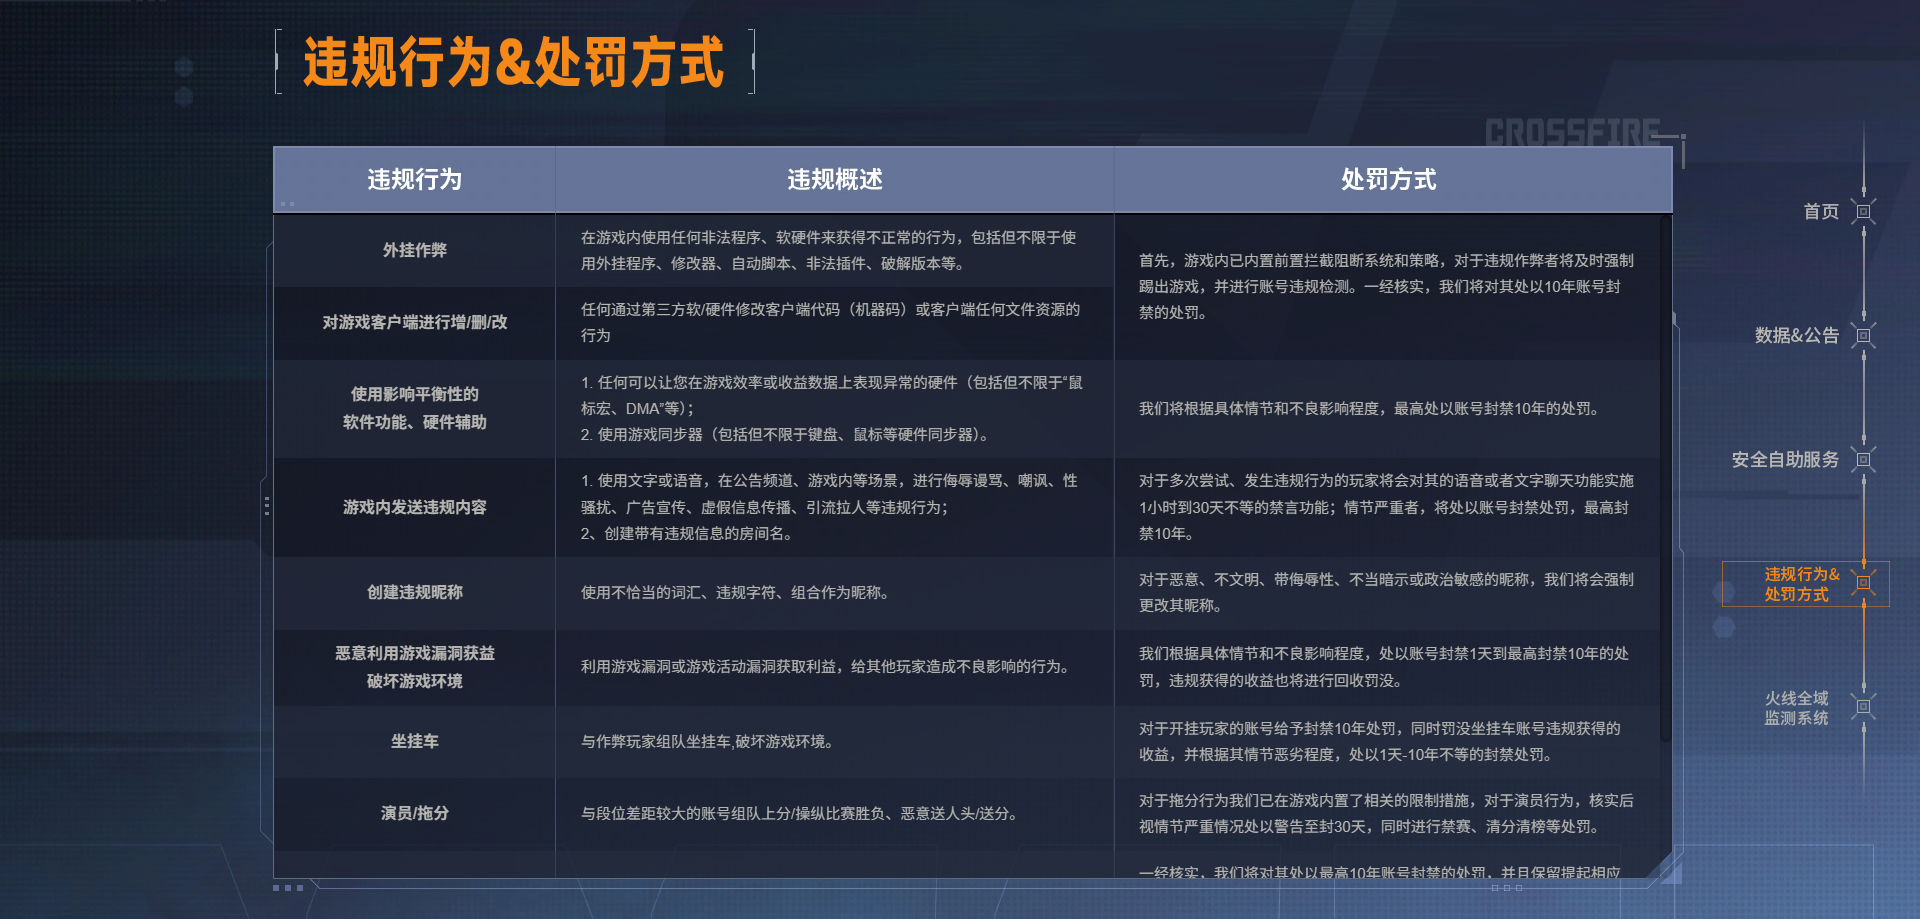This screenshot has height=919, width=1920.
Task: Click the square marker icon beside 火线全域监测系统
Action: (1863, 707)
